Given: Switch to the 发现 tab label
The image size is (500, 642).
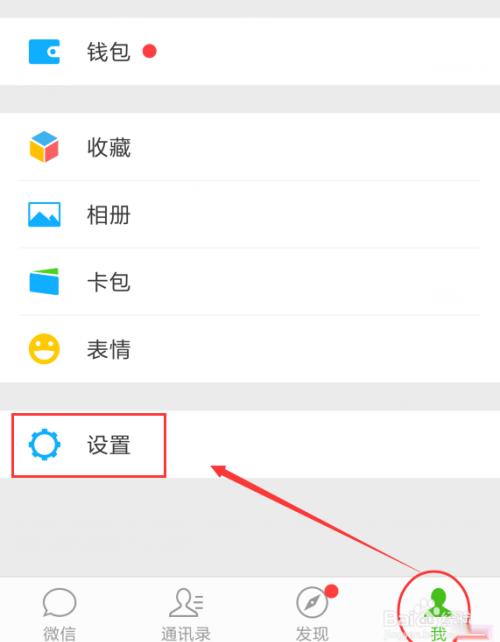Looking at the screenshot, I should pyautogui.click(x=312, y=633).
